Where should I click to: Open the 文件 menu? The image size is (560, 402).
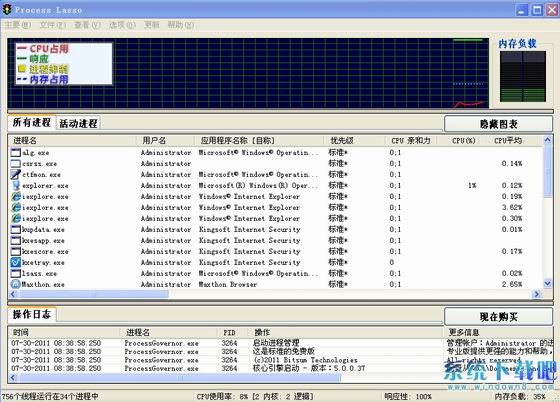52,25
